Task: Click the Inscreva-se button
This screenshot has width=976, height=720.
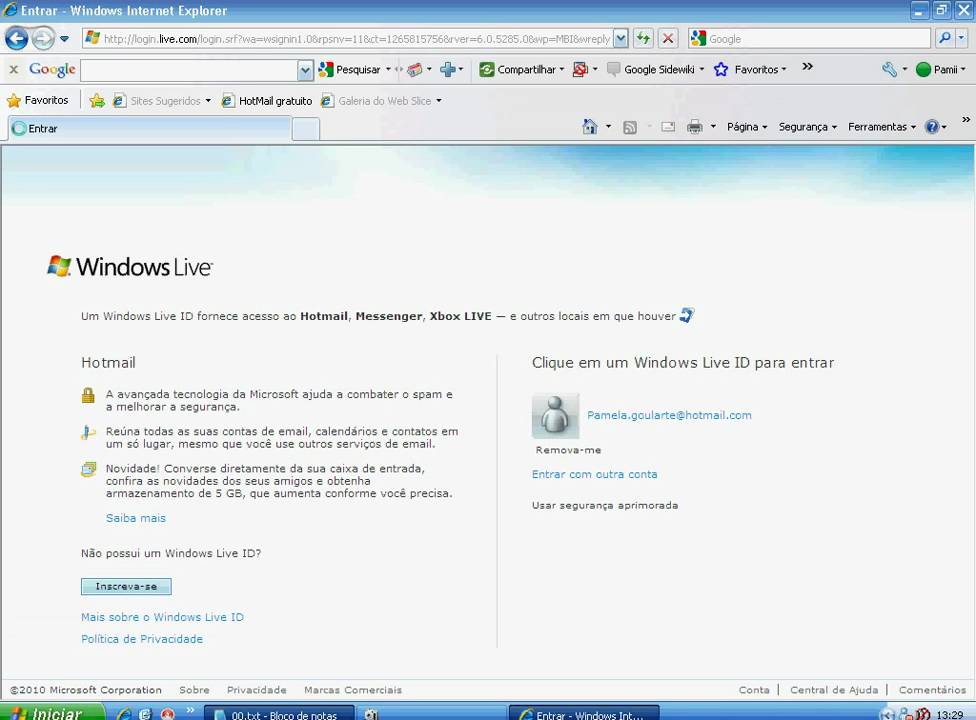Action: click(x=126, y=586)
